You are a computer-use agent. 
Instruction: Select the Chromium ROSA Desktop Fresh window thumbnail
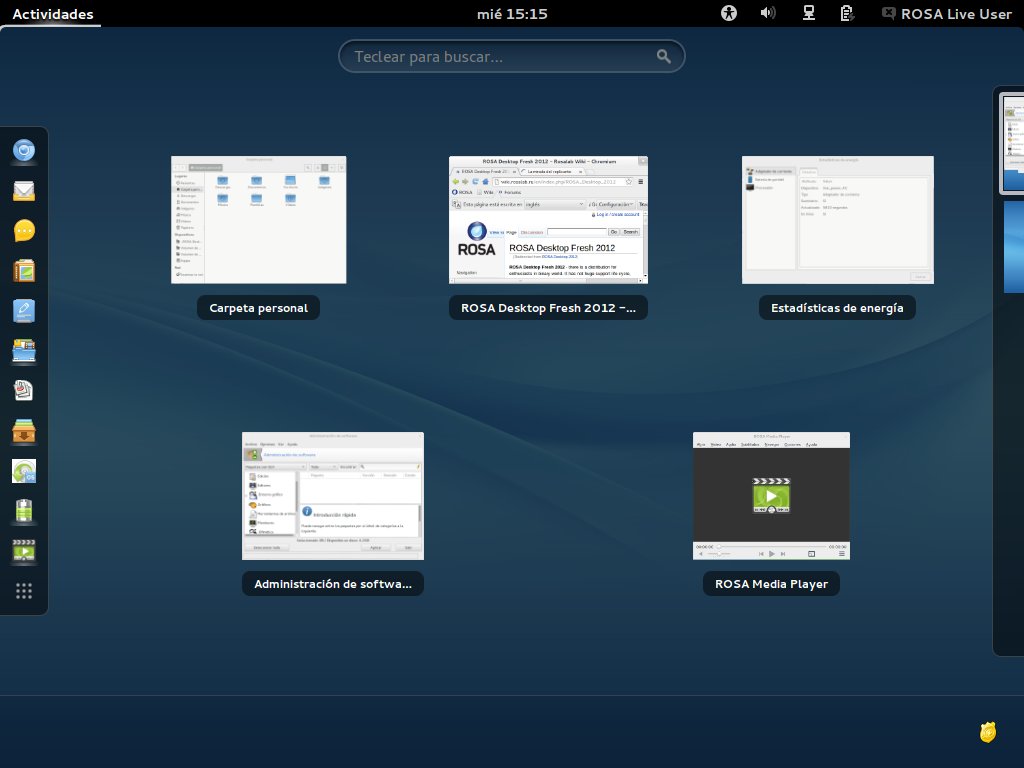tap(549, 219)
